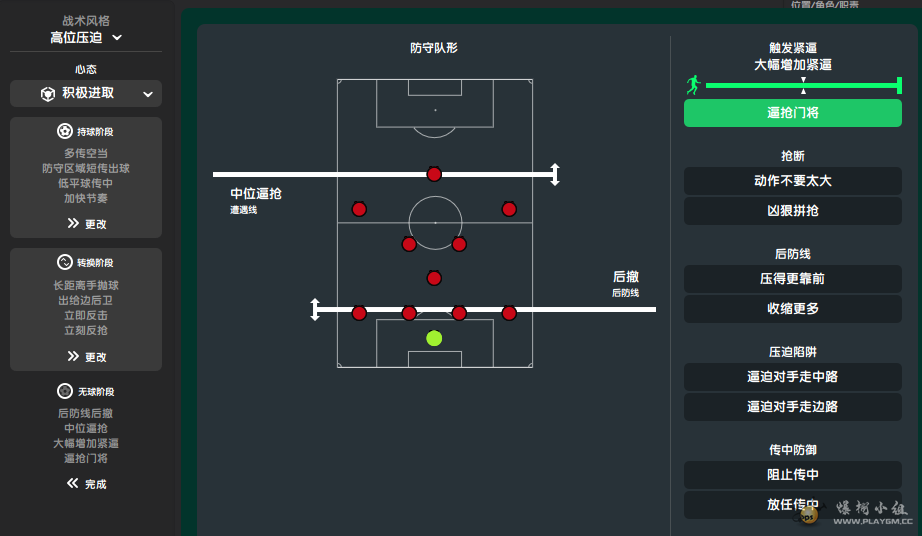Click the green running man pressing icon

[693, 85]
